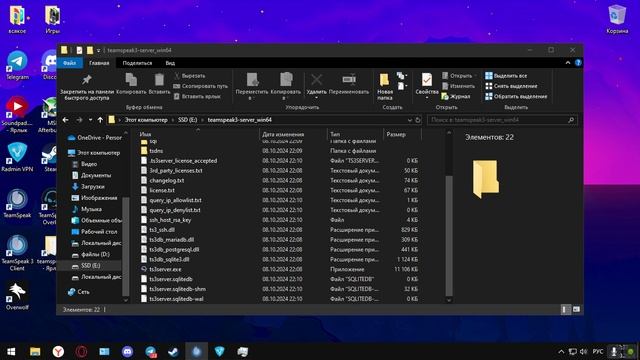640x360 pixels.
Task: Click the Soundpad desktop shortcut
Action: point(17,115)
